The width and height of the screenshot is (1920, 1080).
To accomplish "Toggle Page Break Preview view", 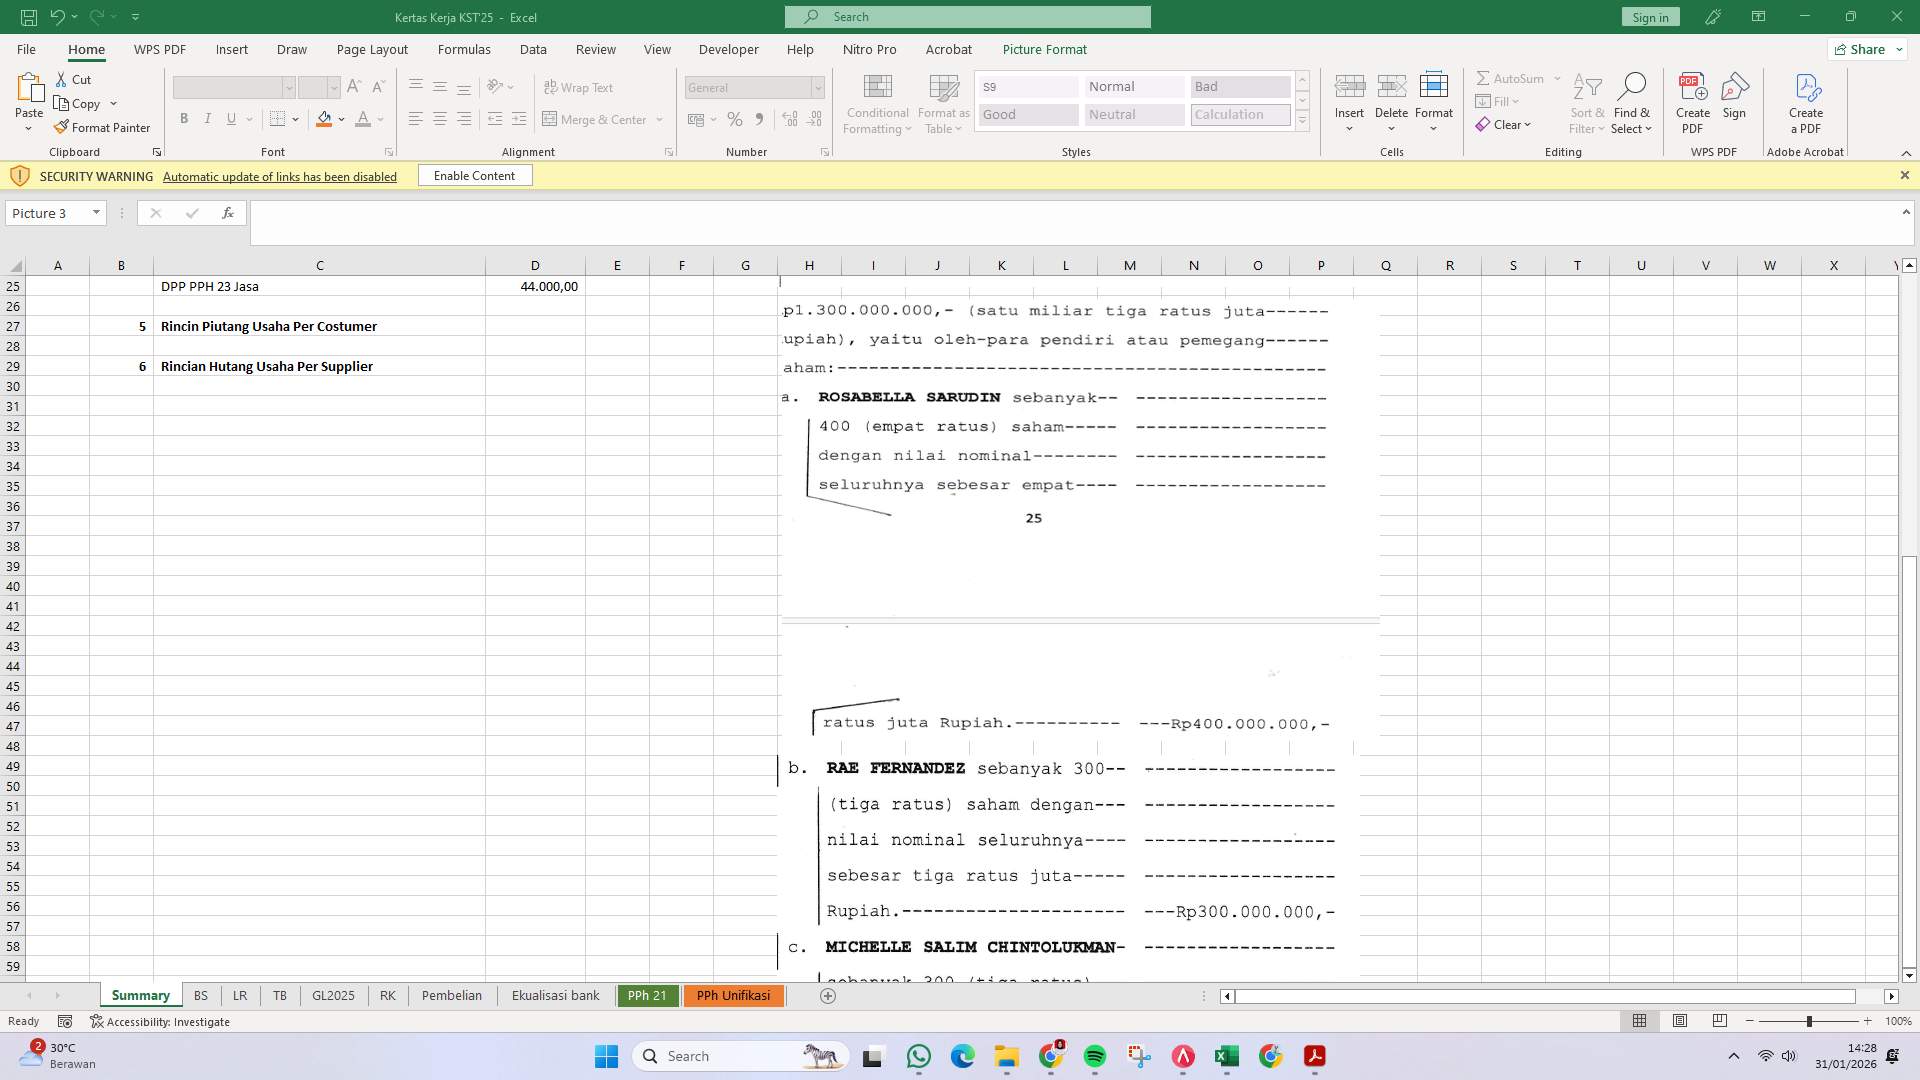I will pos(1720,1021).
